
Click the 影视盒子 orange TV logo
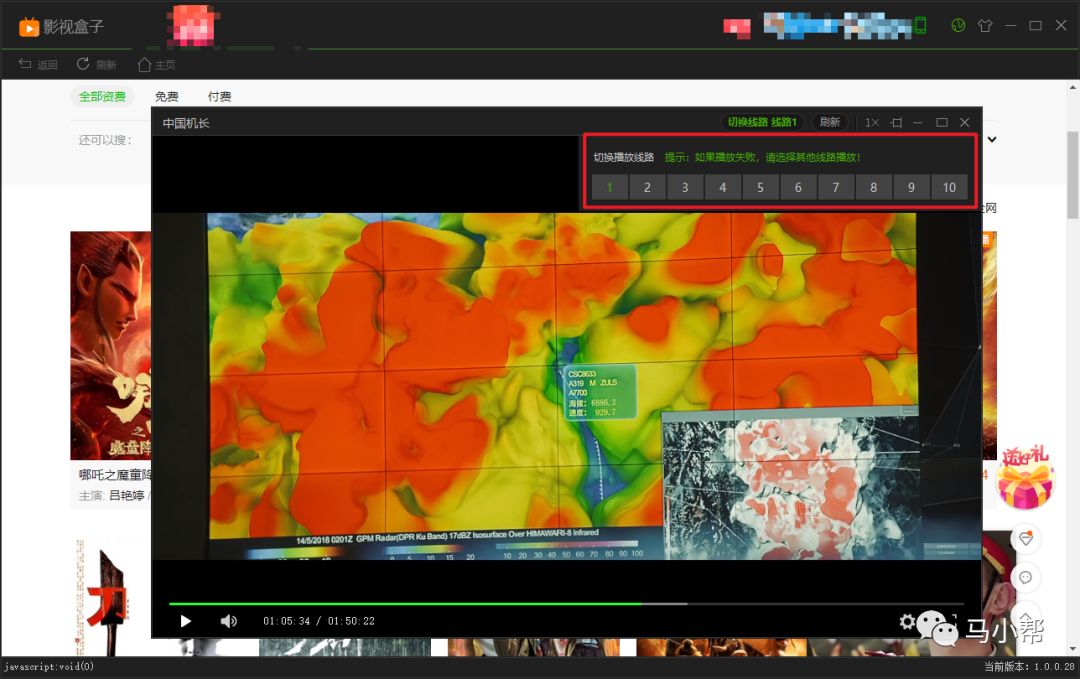29,27
